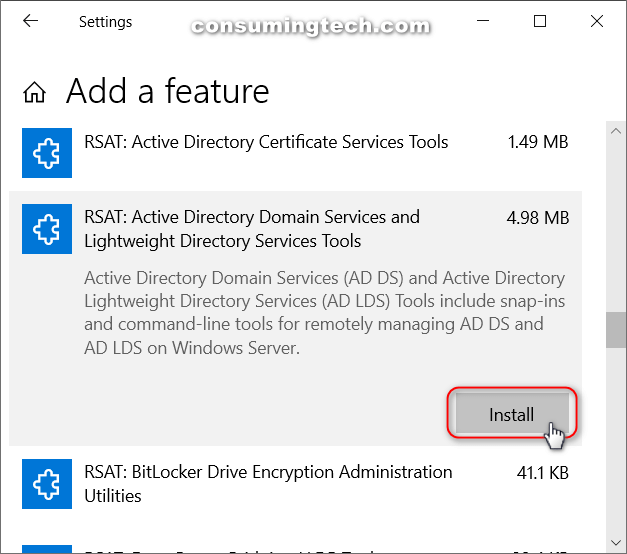Select the Settings window title text
The height and width of the screenshot is (554, 627).
coord(106,22)
